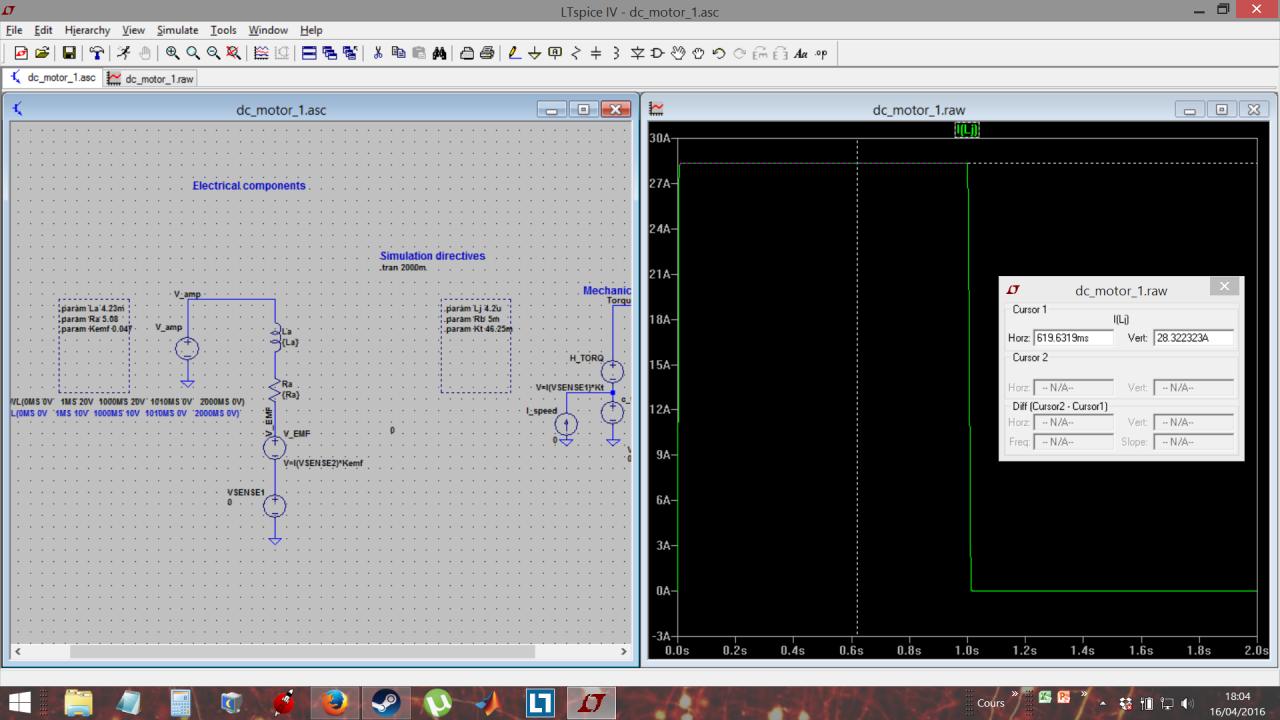Click the Cursor 1 Horz value field
This screenshot has width=1280, height=720.
(x=1073, y=338)
